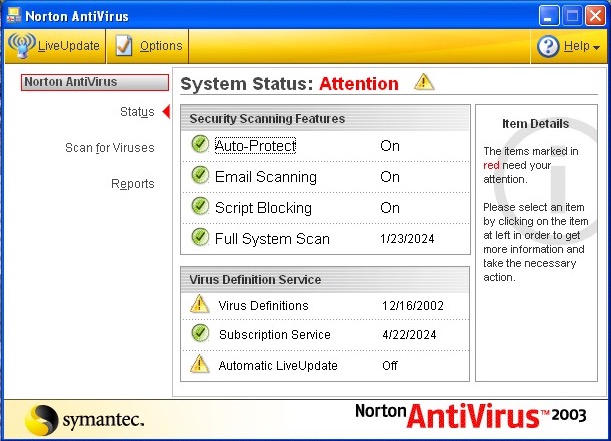Viewport: 611px width, 441px height.
Task: Click the Help question mark icon
Action: click(x=548, y=46)
